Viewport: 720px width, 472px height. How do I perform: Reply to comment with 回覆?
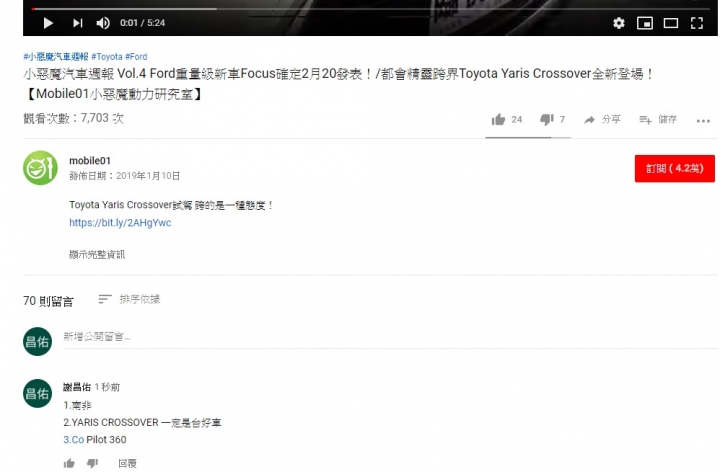127,463
